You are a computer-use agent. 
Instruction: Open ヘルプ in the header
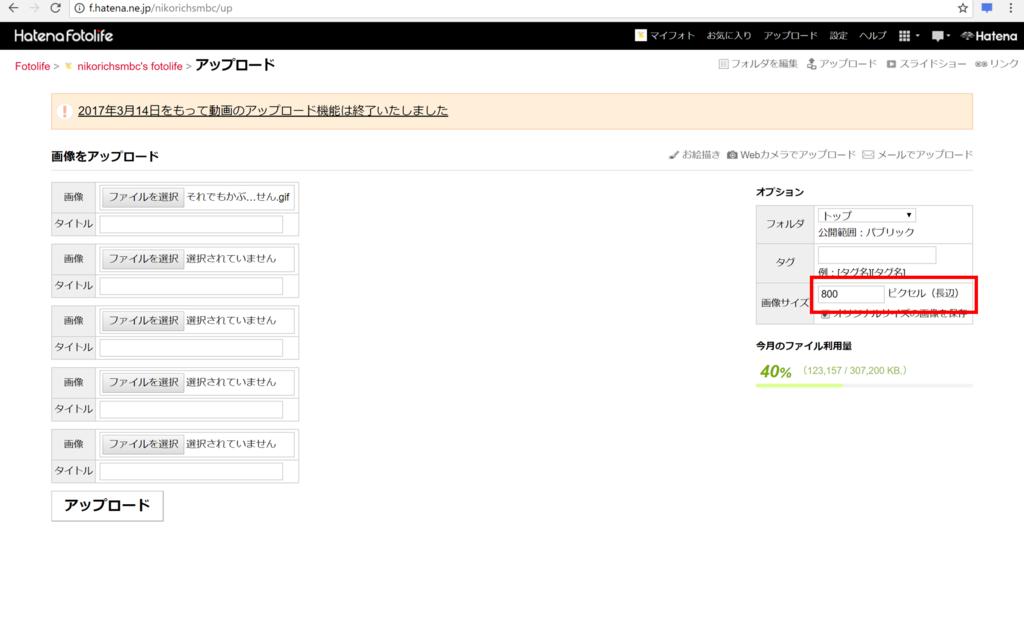pos(872,35)
